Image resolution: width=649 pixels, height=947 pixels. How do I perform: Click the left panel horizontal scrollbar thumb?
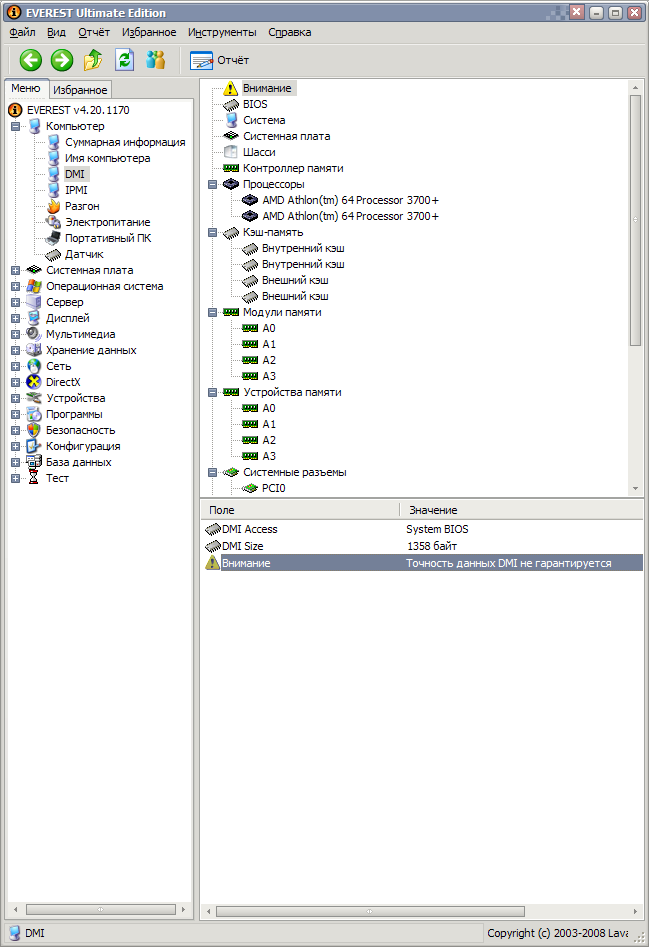click(101, 910)
